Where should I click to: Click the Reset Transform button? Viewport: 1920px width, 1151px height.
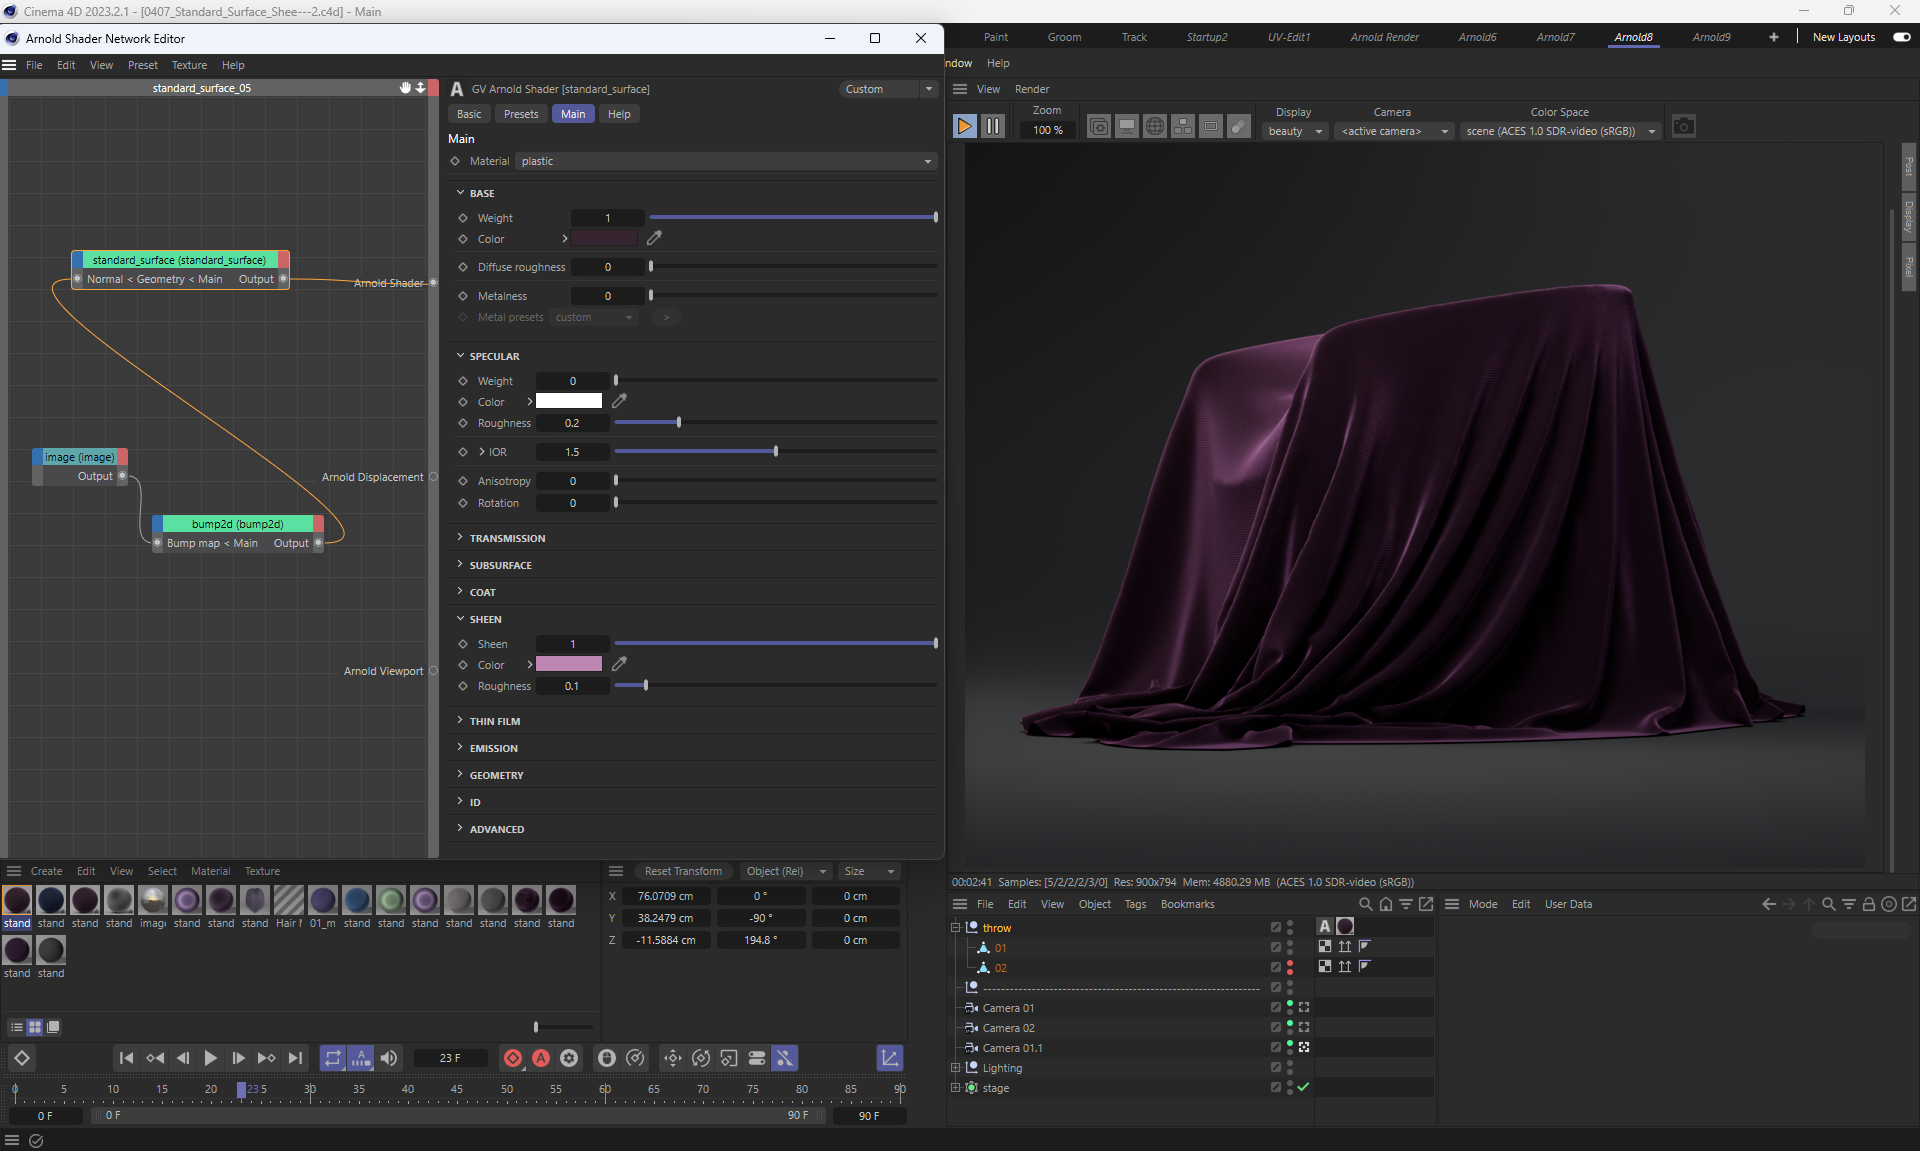[x=683, y=871]
